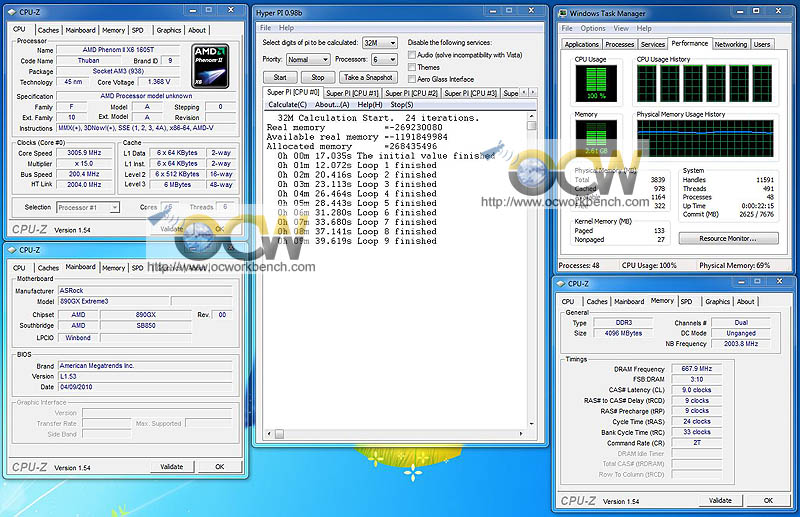Image resolution: width=800 pixels, height=517 pixels.
Task: Click the DRAM Frequency 667.9 MHz value
Action: (697, 368)
